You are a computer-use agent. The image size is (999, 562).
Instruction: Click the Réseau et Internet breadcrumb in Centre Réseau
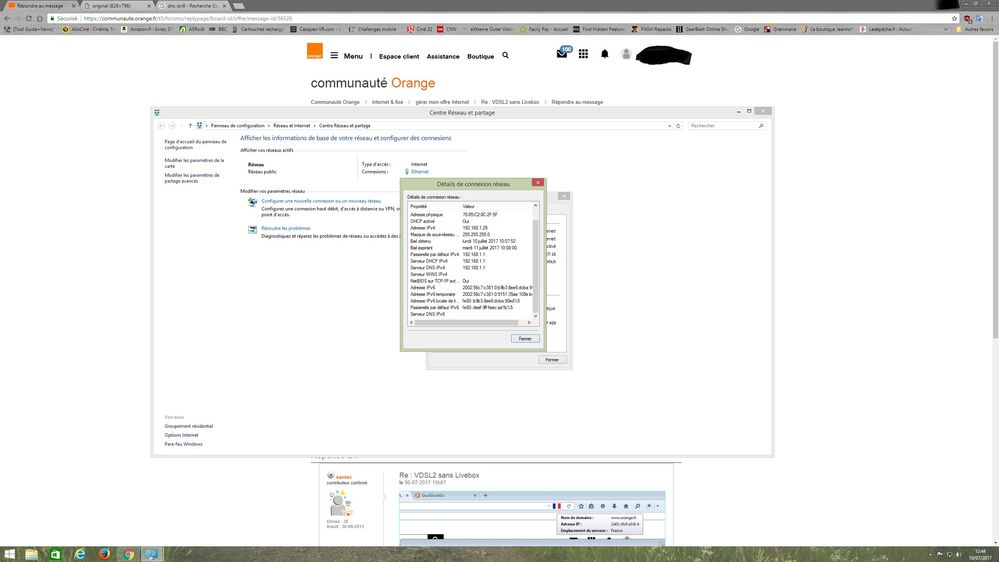292,126
